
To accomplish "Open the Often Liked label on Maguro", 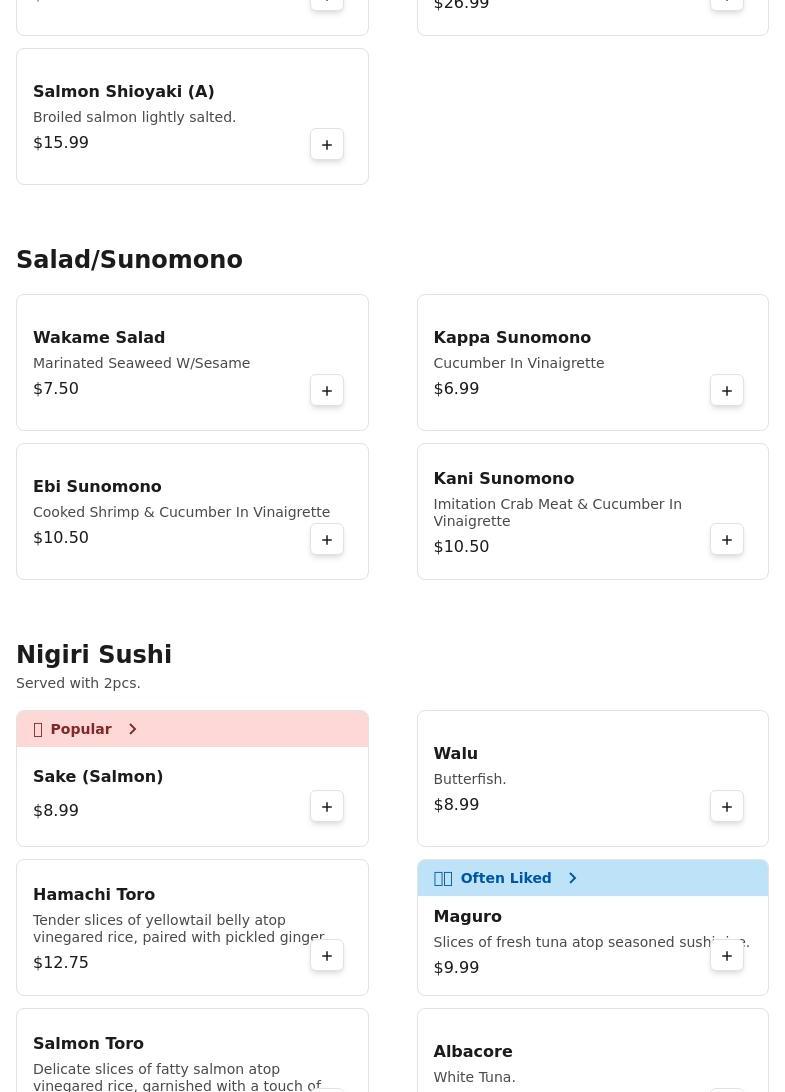I will click(505, 878).
